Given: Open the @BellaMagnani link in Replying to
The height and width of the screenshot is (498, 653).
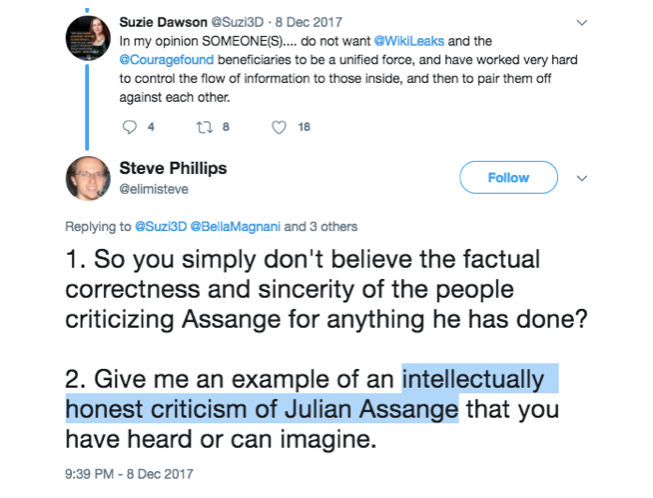Looking at the screenshot, I should (x=235, y=227).
